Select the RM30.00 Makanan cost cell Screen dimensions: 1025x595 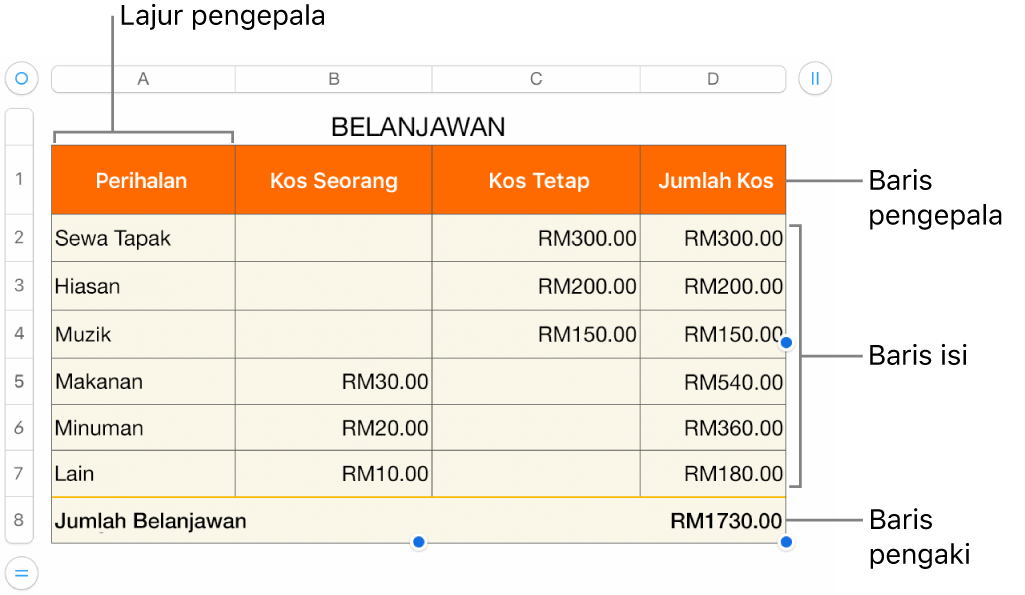pyautogui.click(x=334, y=381)
